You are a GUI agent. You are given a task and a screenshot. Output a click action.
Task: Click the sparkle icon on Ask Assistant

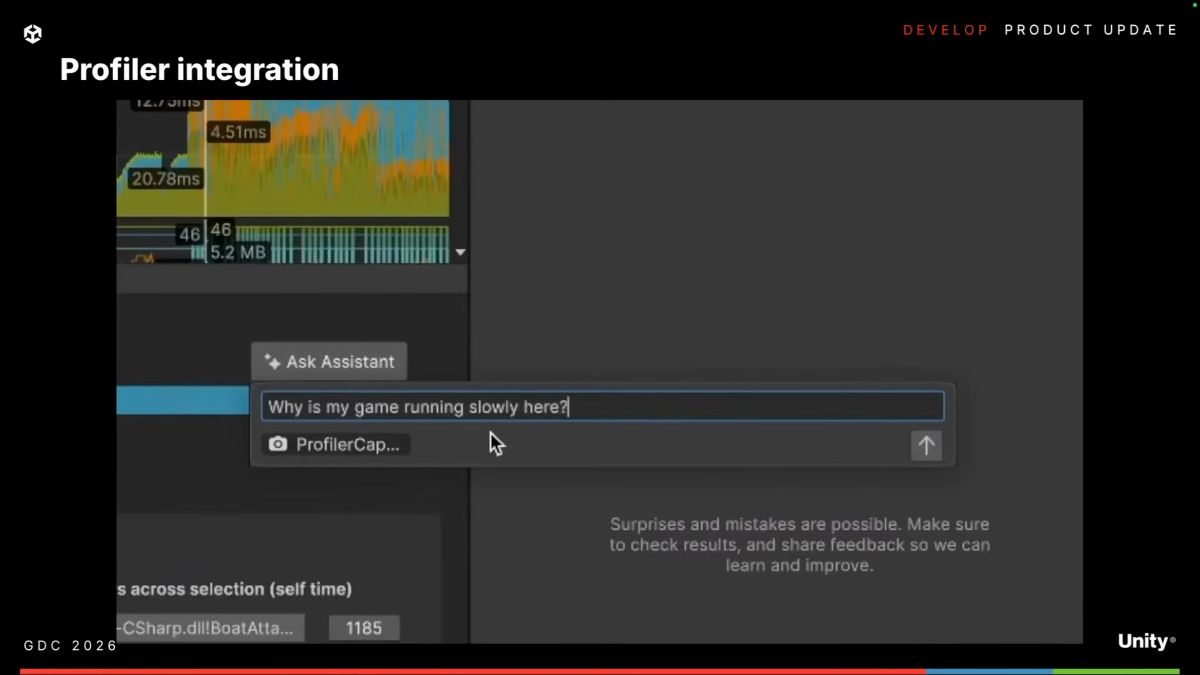pos(272,362)
